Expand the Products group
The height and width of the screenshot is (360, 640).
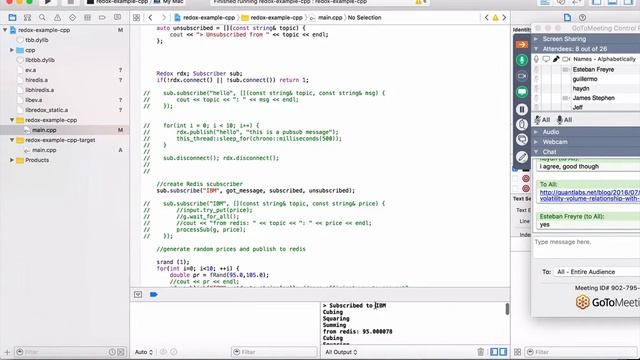[x=12, y=160]
